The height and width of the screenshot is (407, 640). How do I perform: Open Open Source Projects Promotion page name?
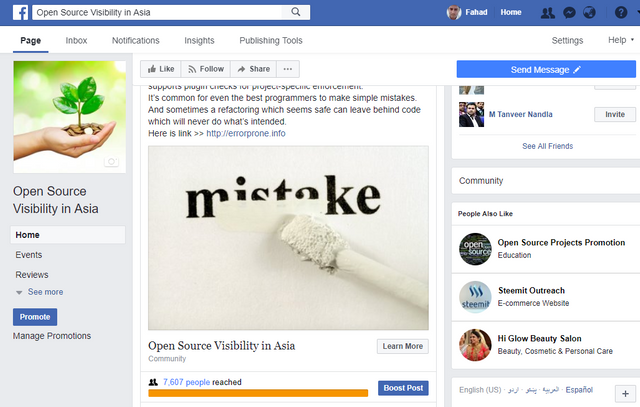coord(561,242)
